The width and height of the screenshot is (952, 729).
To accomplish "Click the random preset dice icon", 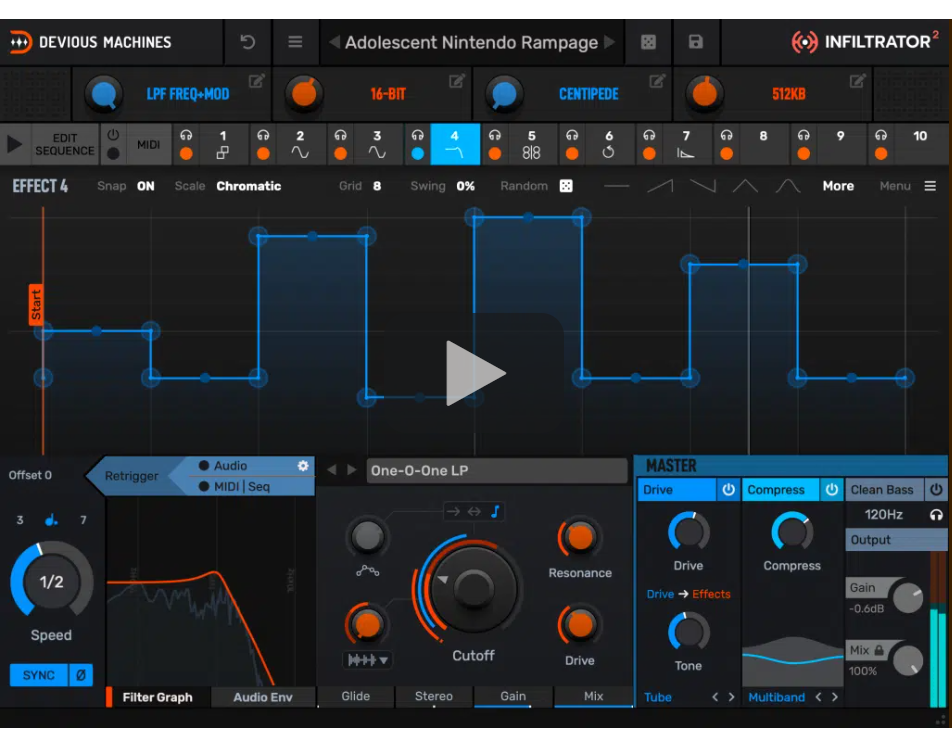I will tap(648, 42).
